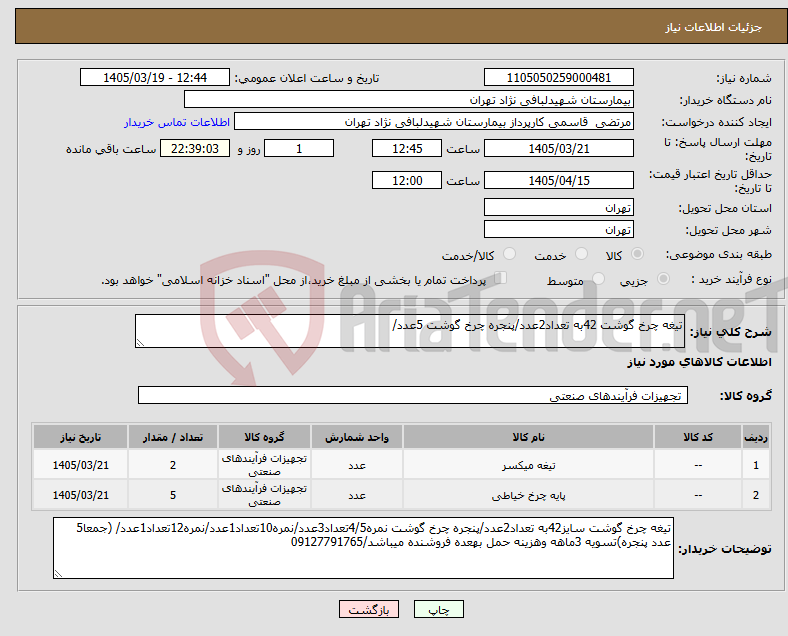Open اطلاعات تماس خریدار link

177,122
